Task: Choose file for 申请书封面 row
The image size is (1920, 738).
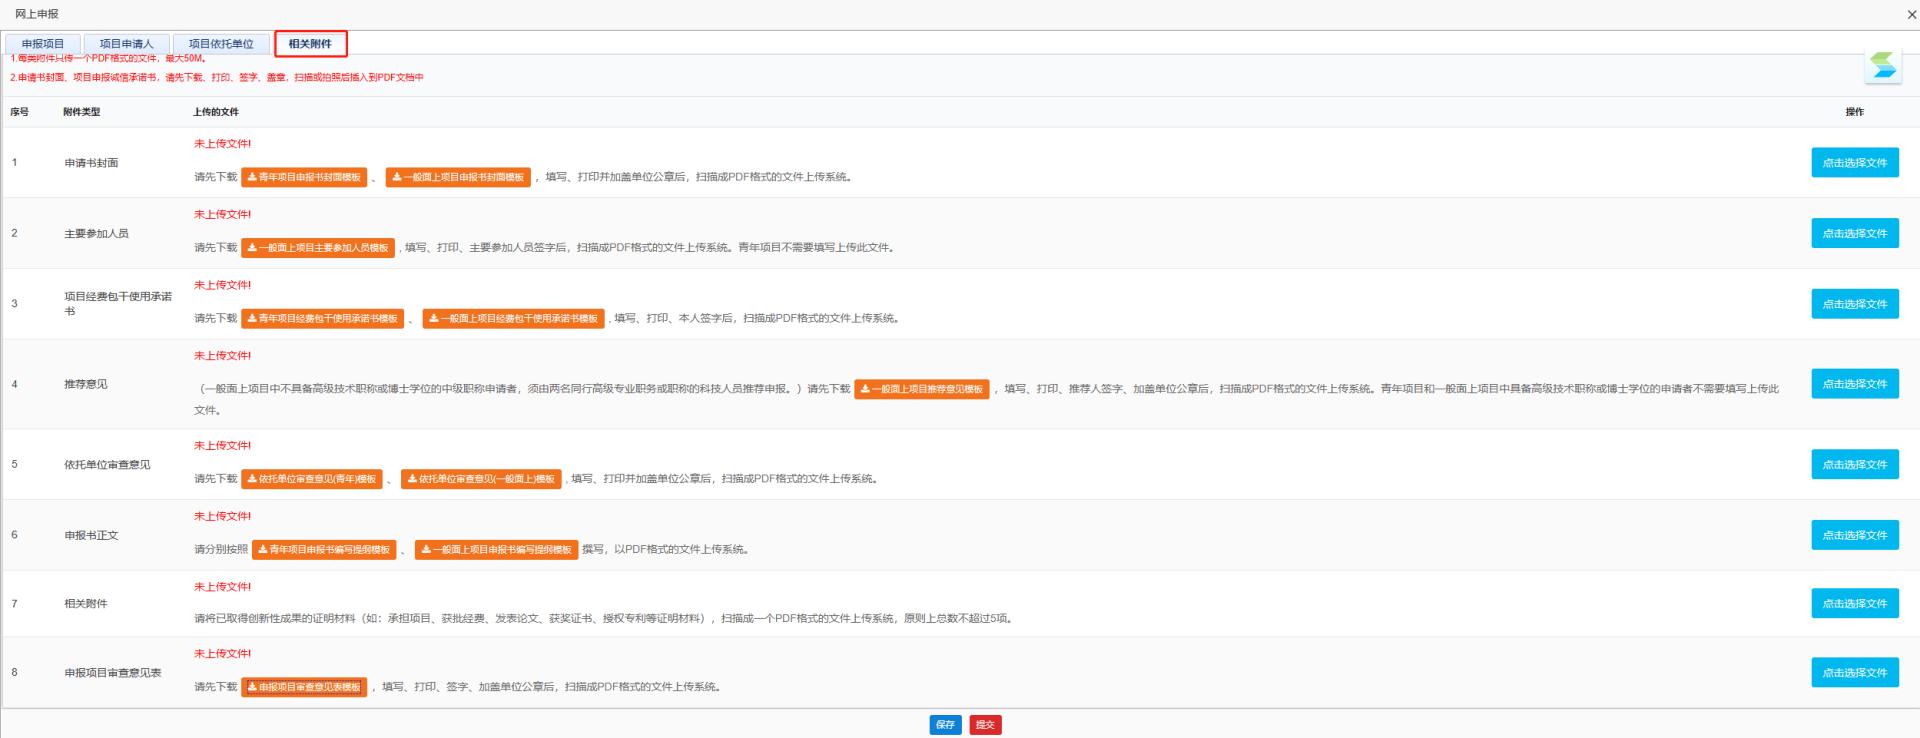Action: coord(1854,163)
